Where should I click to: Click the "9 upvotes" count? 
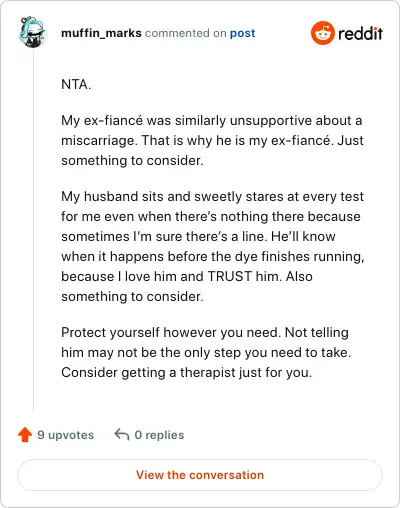[65, 435]
